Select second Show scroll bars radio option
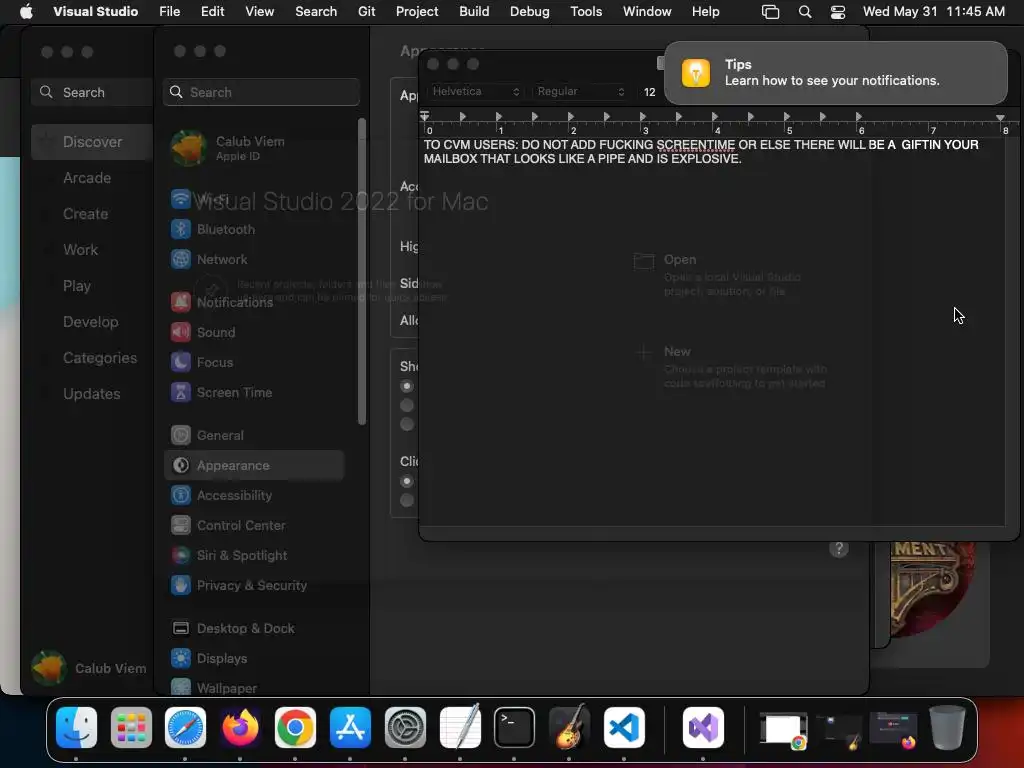 [x=407, y=406]
